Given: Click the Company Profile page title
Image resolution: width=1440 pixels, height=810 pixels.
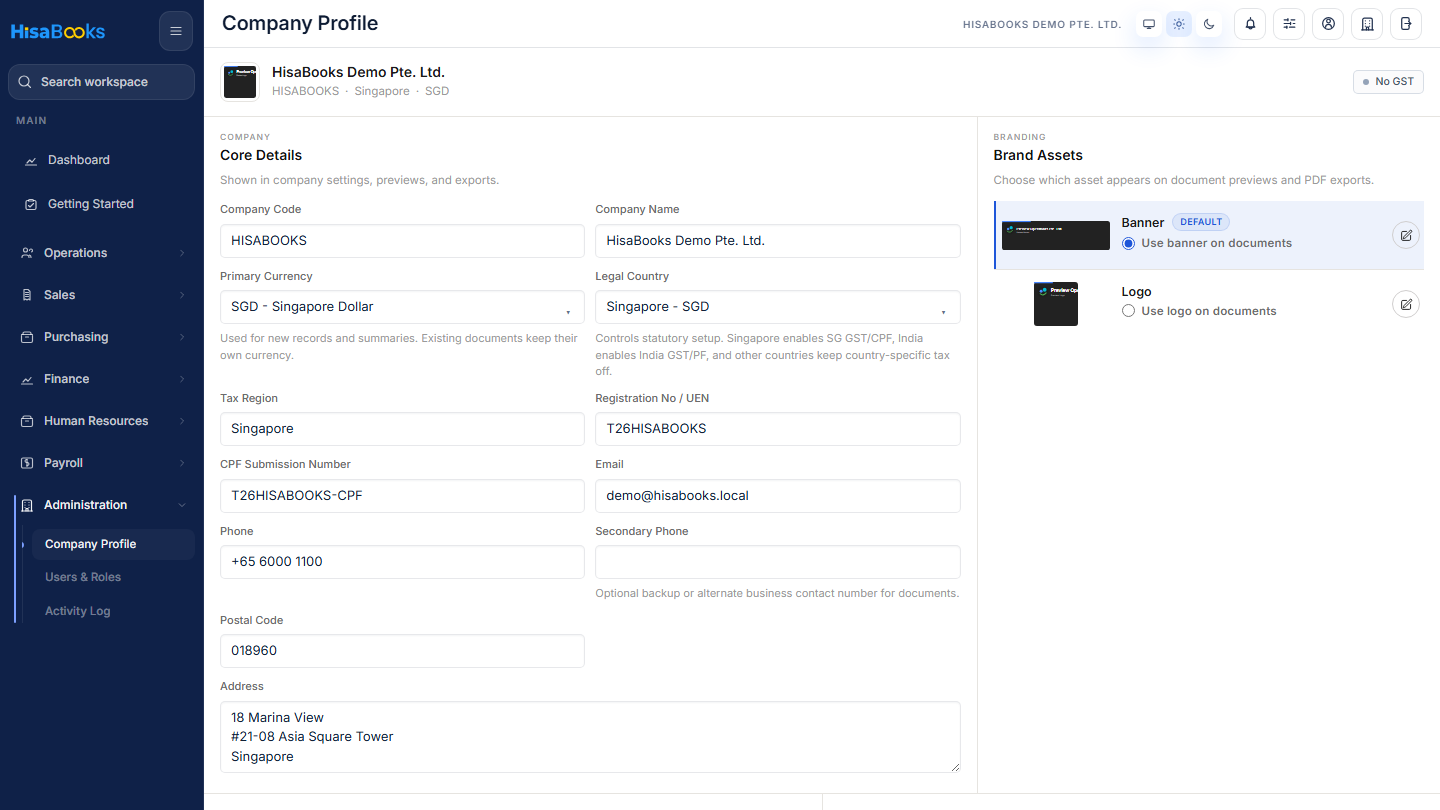Looking at the screenshot, I should (300, 23).
